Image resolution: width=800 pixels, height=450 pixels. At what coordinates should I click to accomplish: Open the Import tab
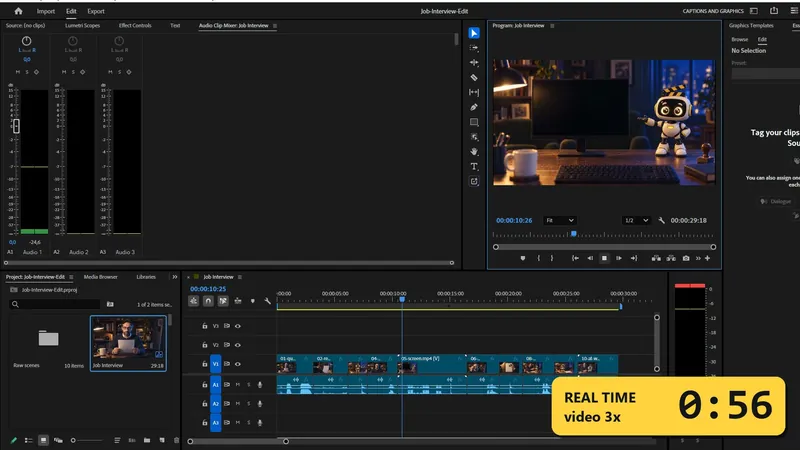click(x=45, y=11)
